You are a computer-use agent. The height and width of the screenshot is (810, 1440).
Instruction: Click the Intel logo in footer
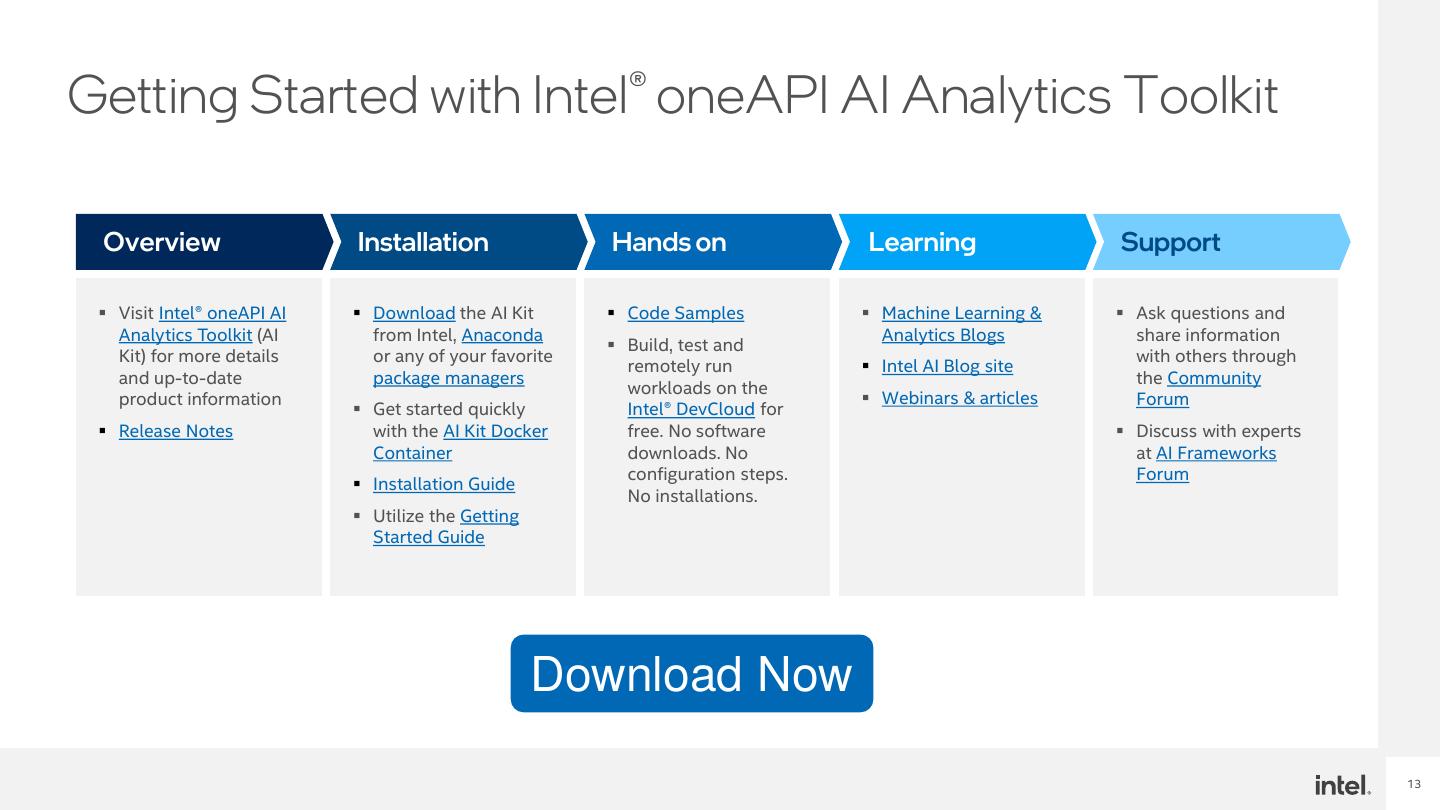point(1343,785)
